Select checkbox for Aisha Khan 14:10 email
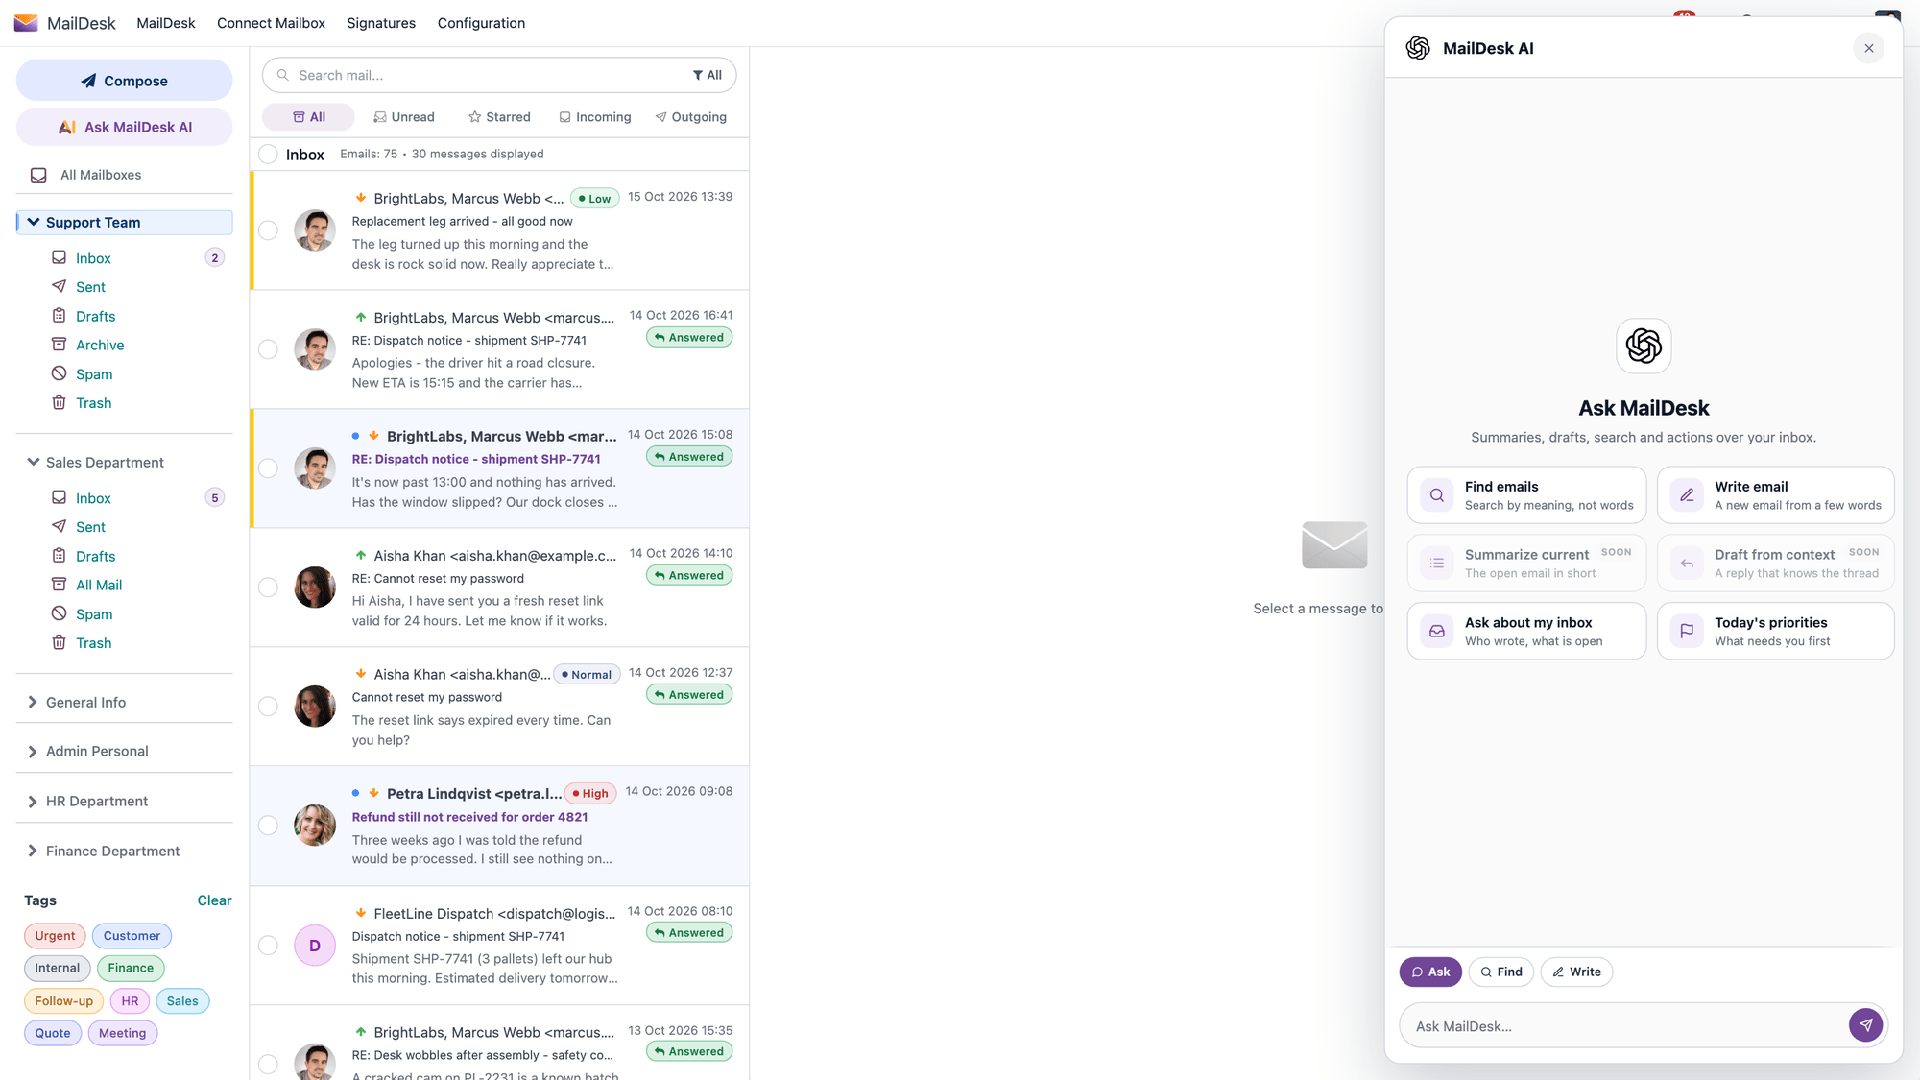This screenshot has height=1080, width=1920. (268, 587)
